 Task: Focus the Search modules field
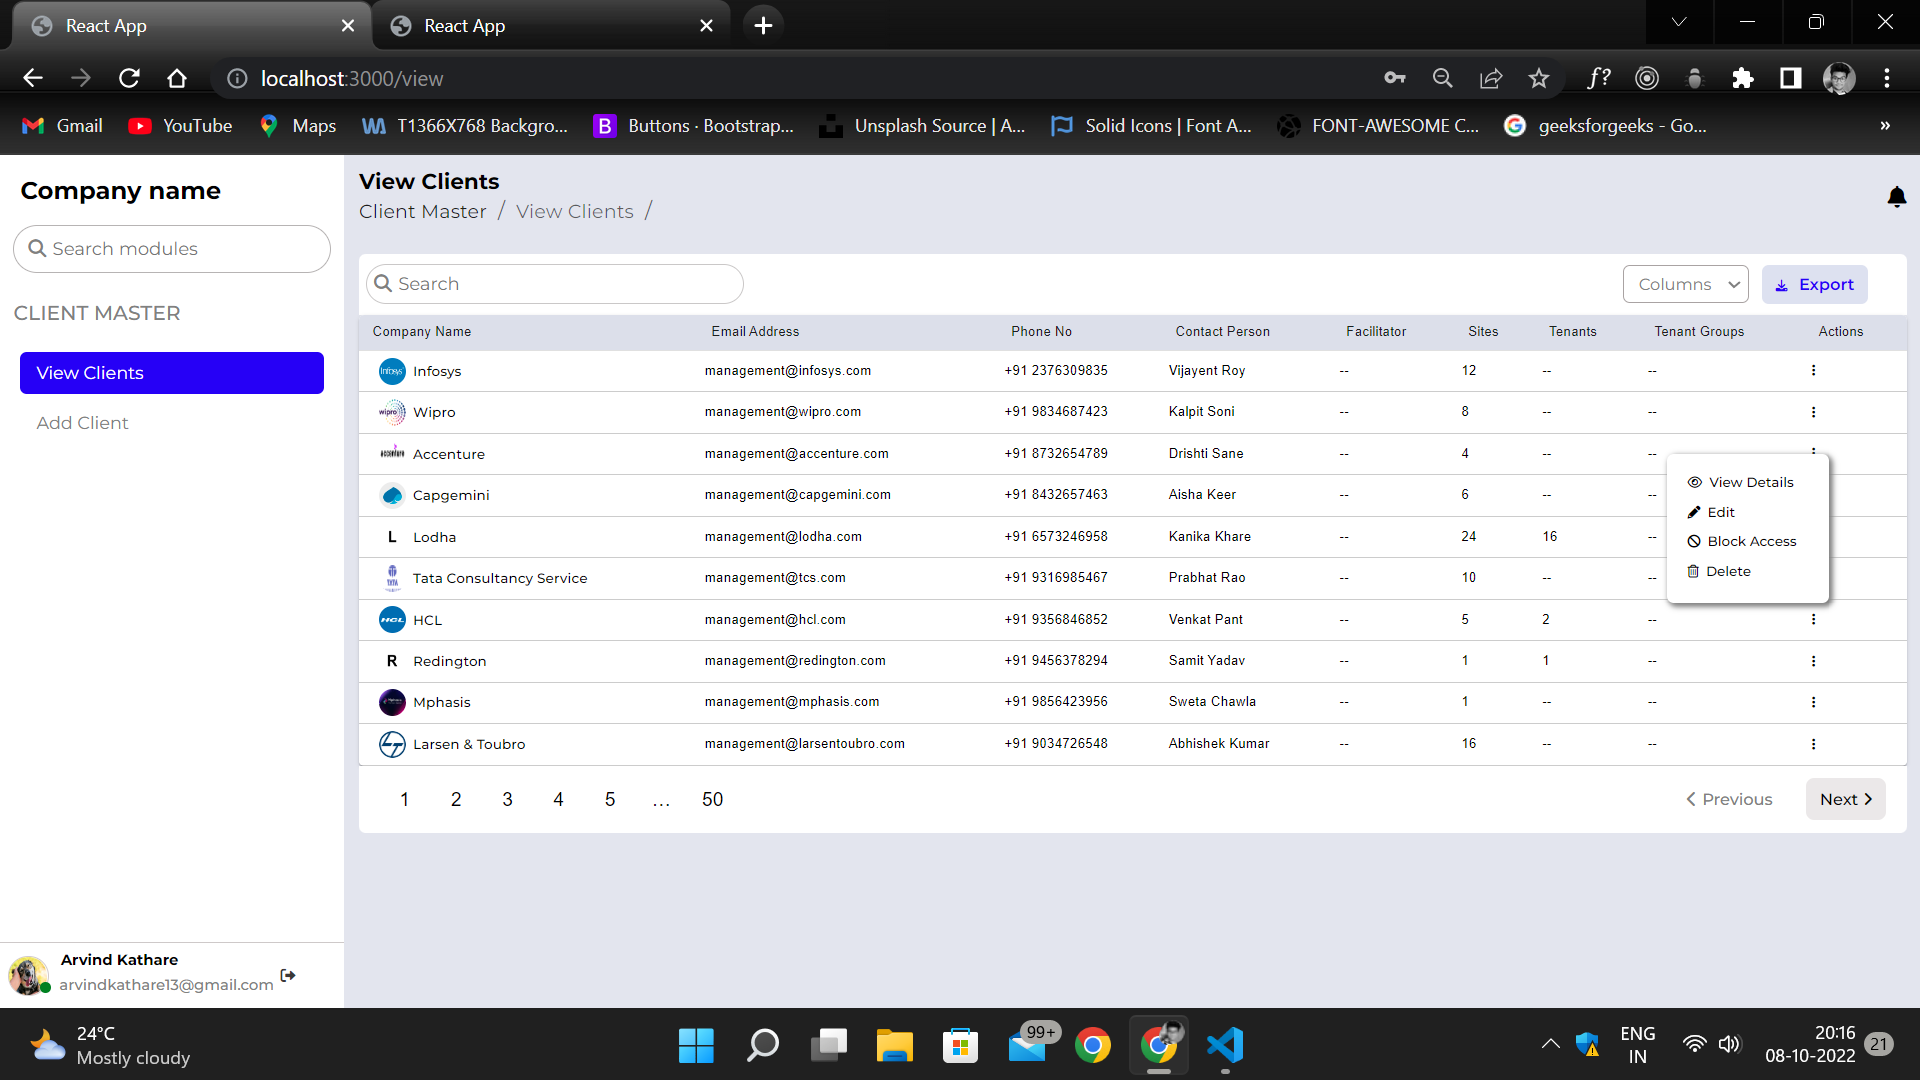[172, 249]
